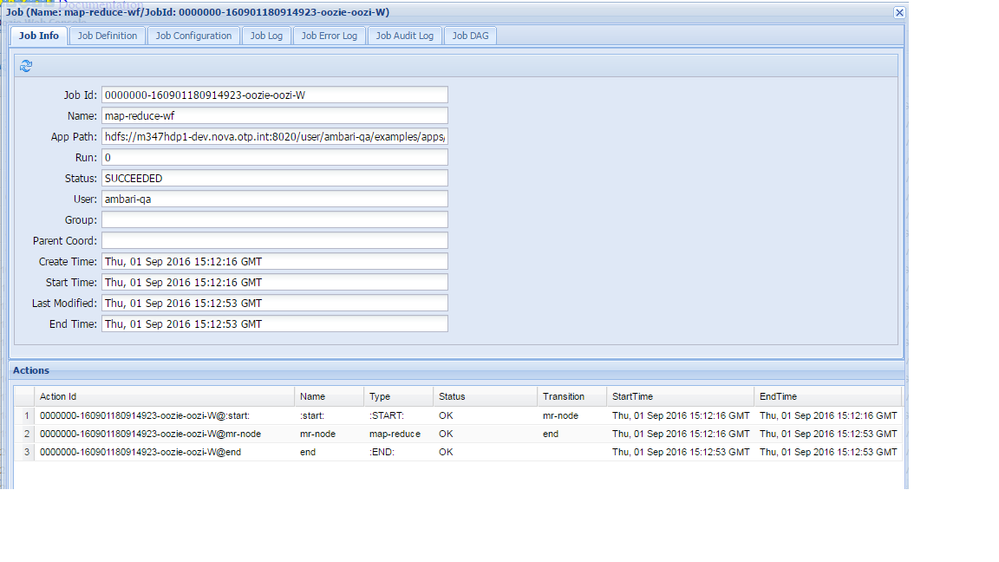Image resolution: width=999 pixels, height=562 pixels.
Task: Click the empty Parent Coord field
Action: (275, 241)
